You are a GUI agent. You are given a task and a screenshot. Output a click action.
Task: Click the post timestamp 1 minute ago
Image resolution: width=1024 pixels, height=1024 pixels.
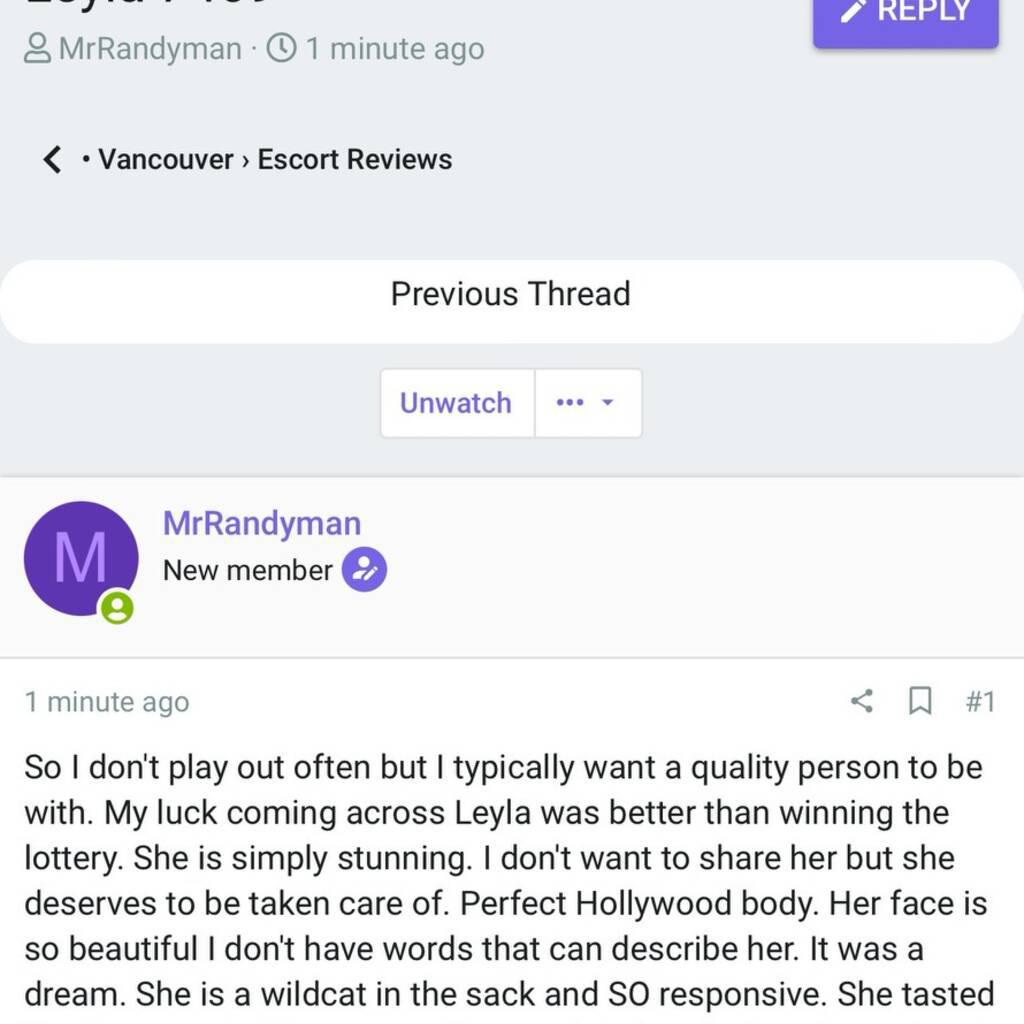tap(107, 703)
